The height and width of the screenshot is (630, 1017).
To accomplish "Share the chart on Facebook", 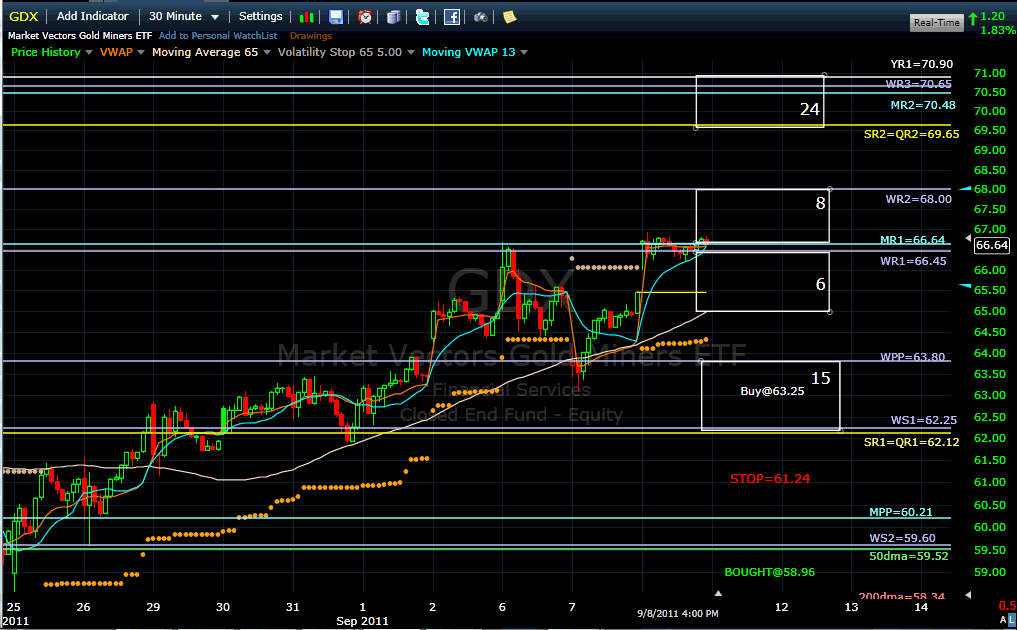I will [452, 17].
